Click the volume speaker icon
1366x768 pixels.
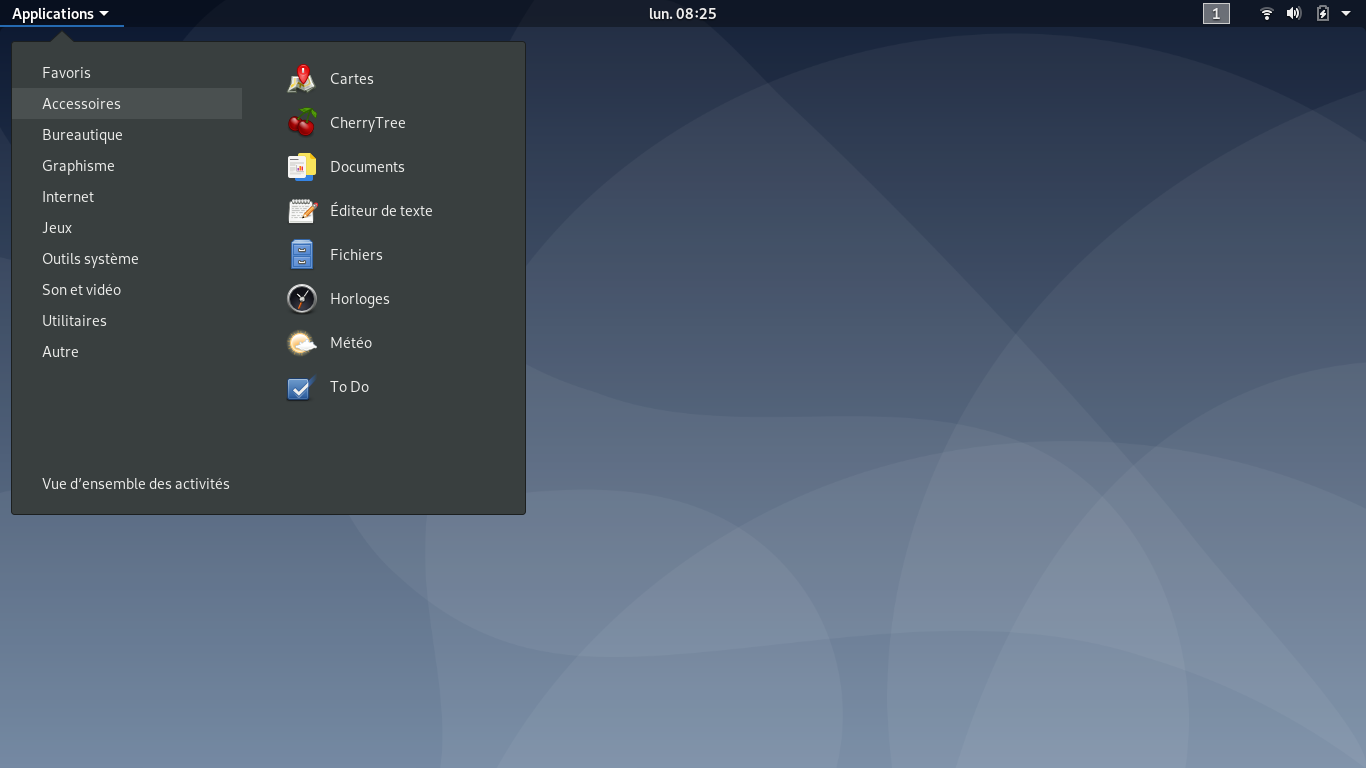click(x=1294, y=13)
